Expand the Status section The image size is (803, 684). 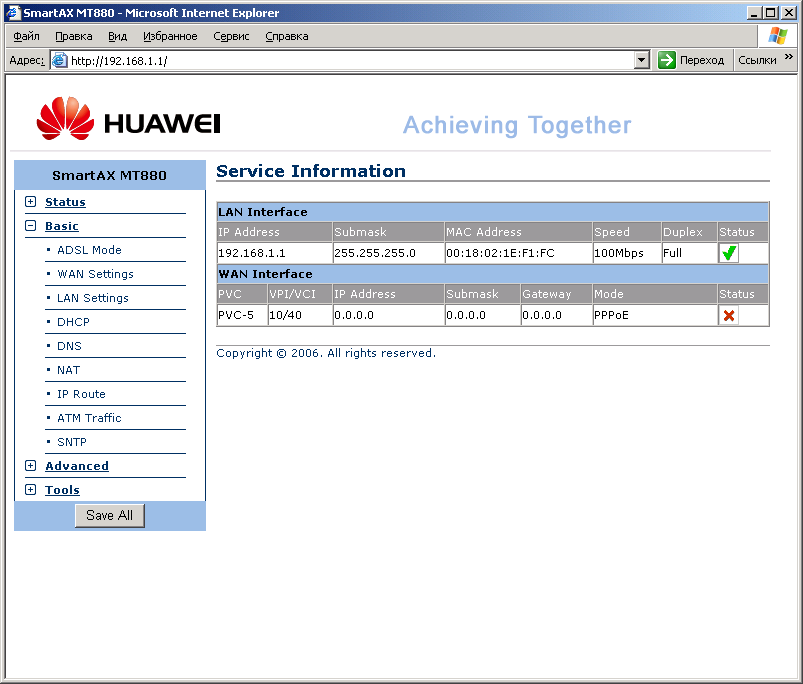coord(30,201)
